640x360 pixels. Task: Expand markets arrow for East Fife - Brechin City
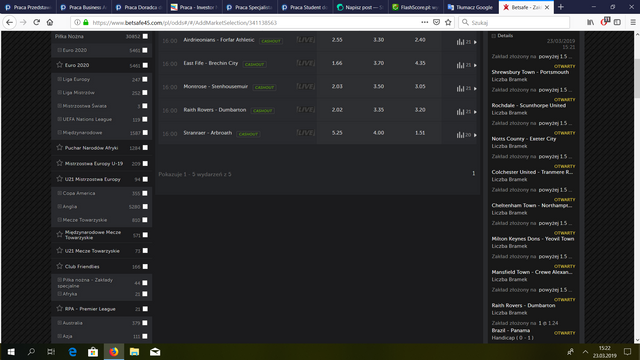pos(475,65)
